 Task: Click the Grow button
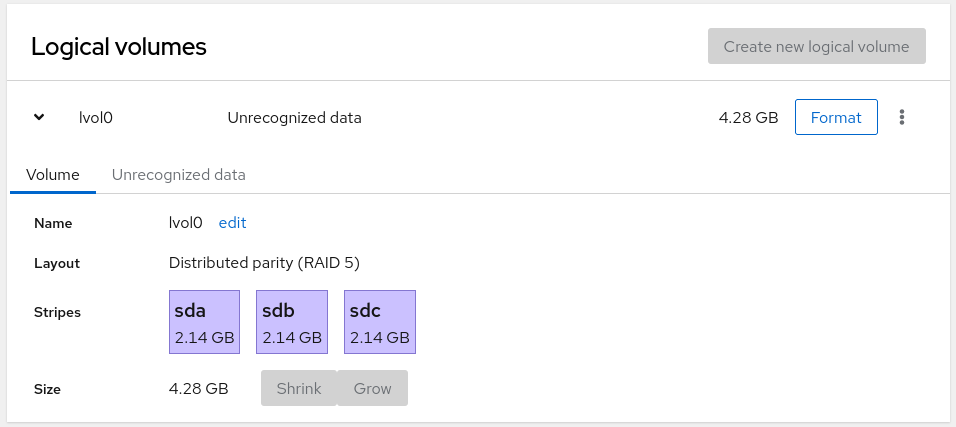pos(372,388)
